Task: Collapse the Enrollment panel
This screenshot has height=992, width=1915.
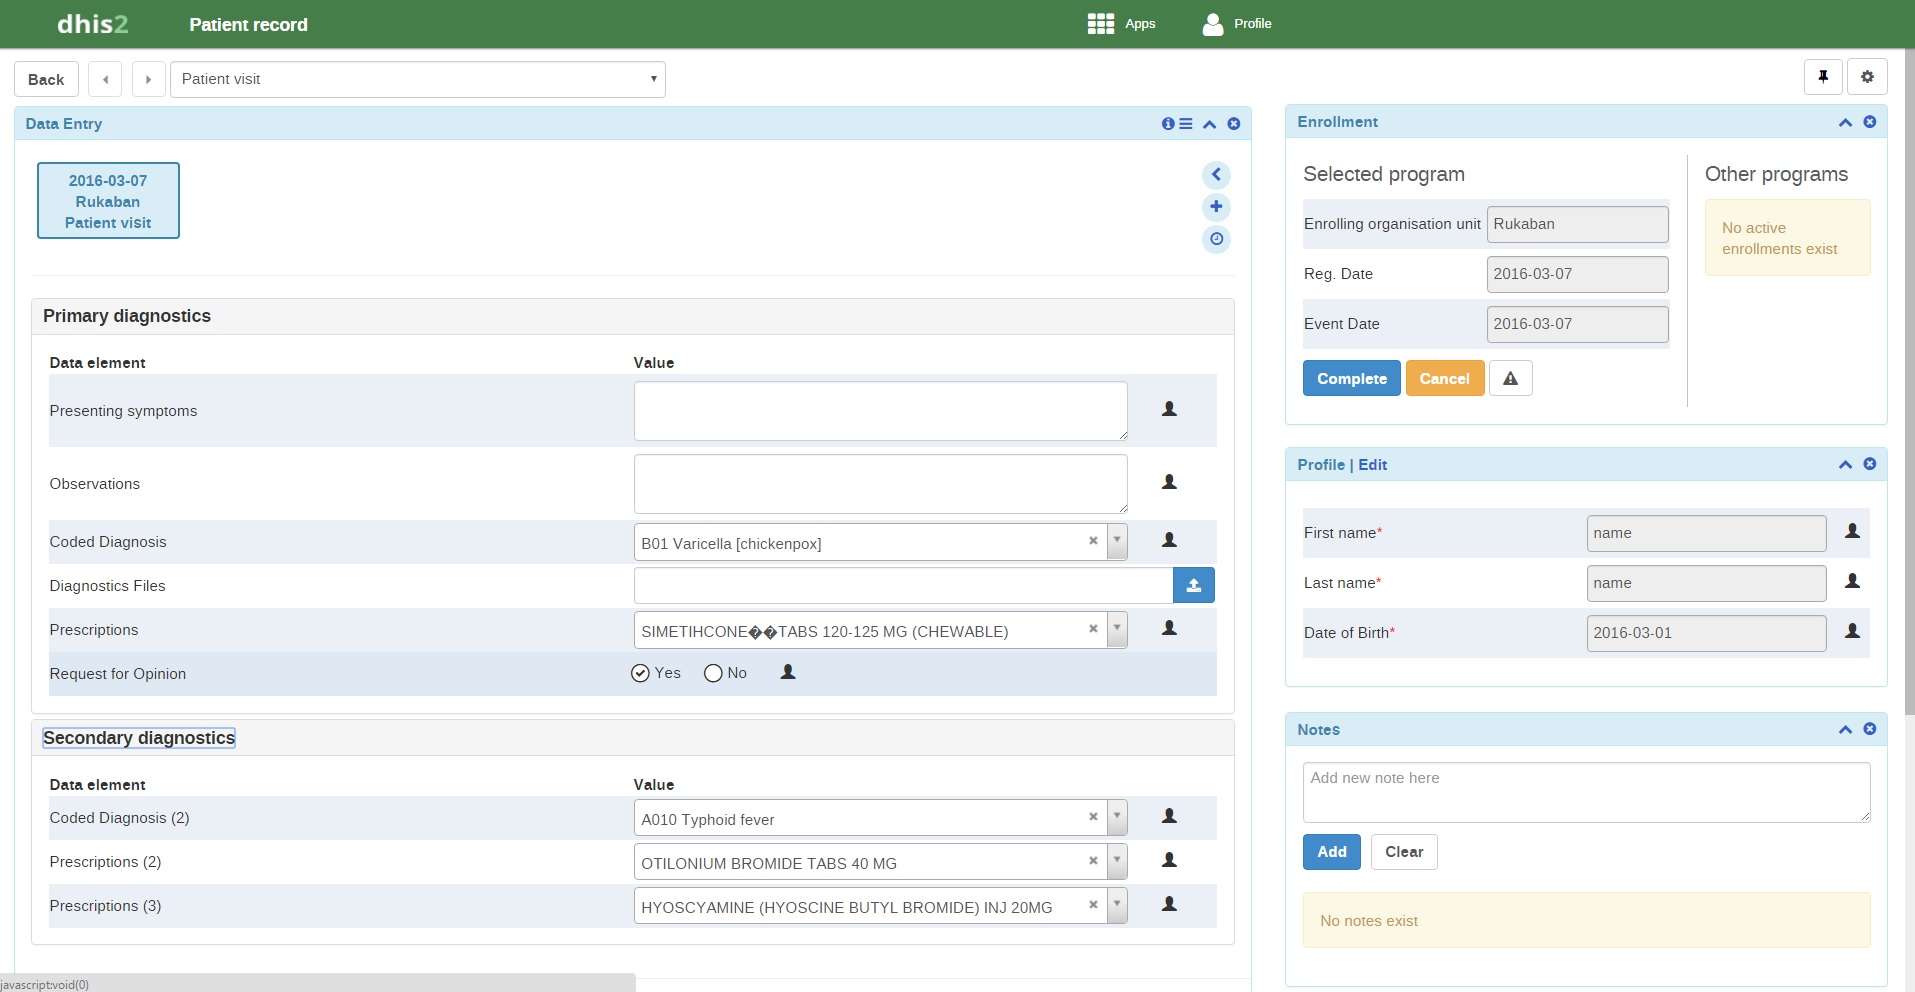Action: tap(1845, 122)
